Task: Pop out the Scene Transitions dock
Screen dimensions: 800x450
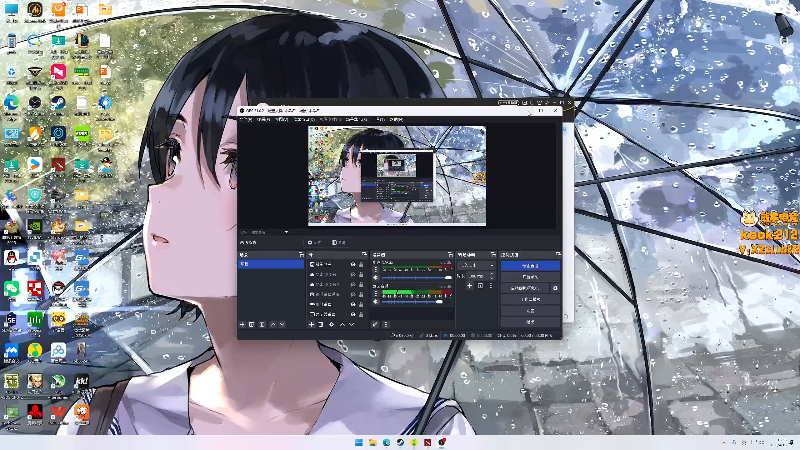Action: point(493,254)
